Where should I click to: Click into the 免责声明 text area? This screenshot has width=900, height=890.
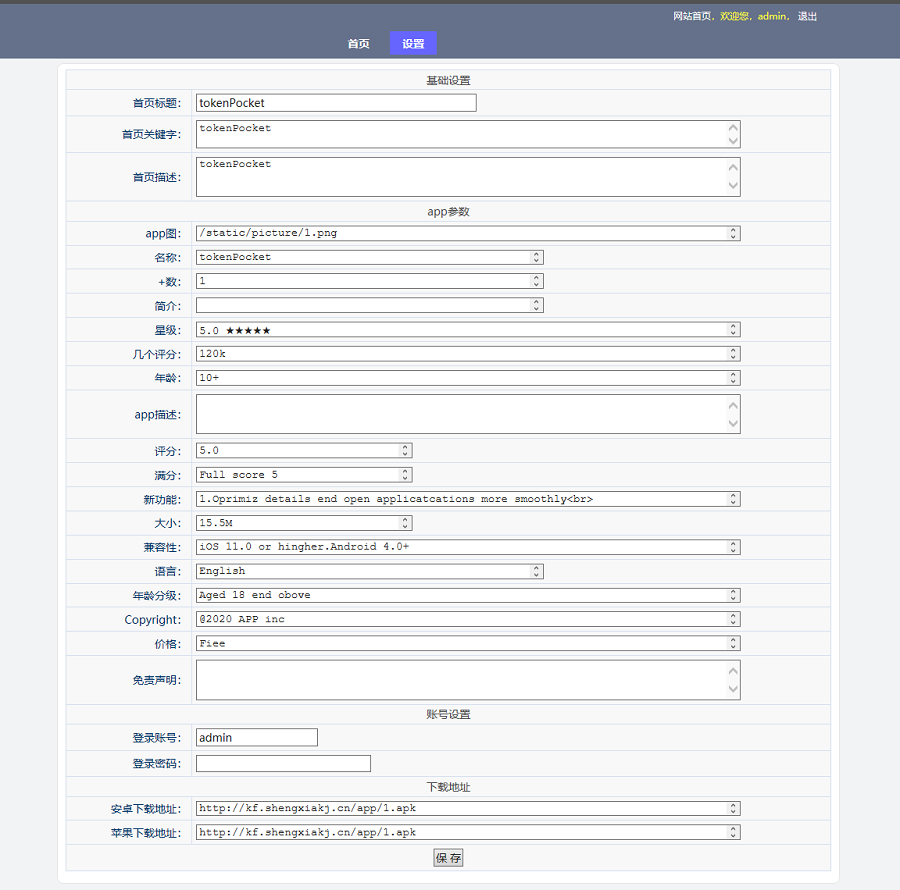click(468, 680)
